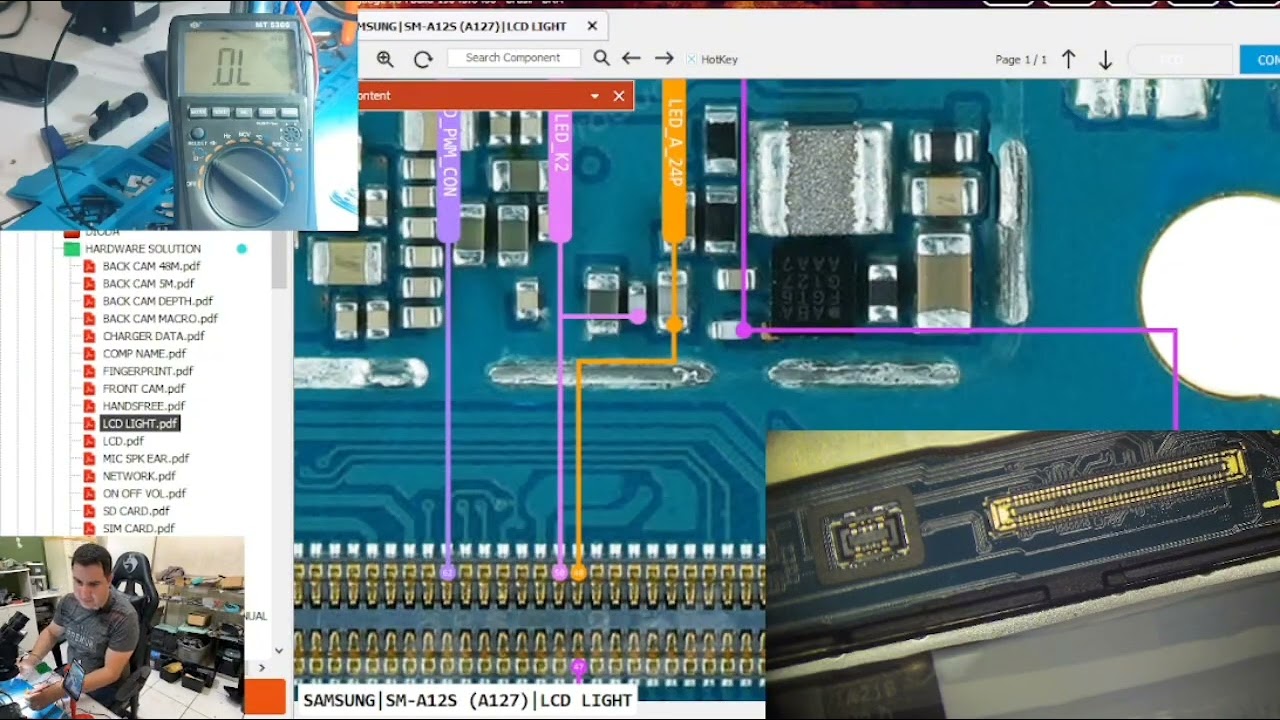The image size is (1280, 720).
Task: Open the Content panel dropdown arrow
Action: 595,96
